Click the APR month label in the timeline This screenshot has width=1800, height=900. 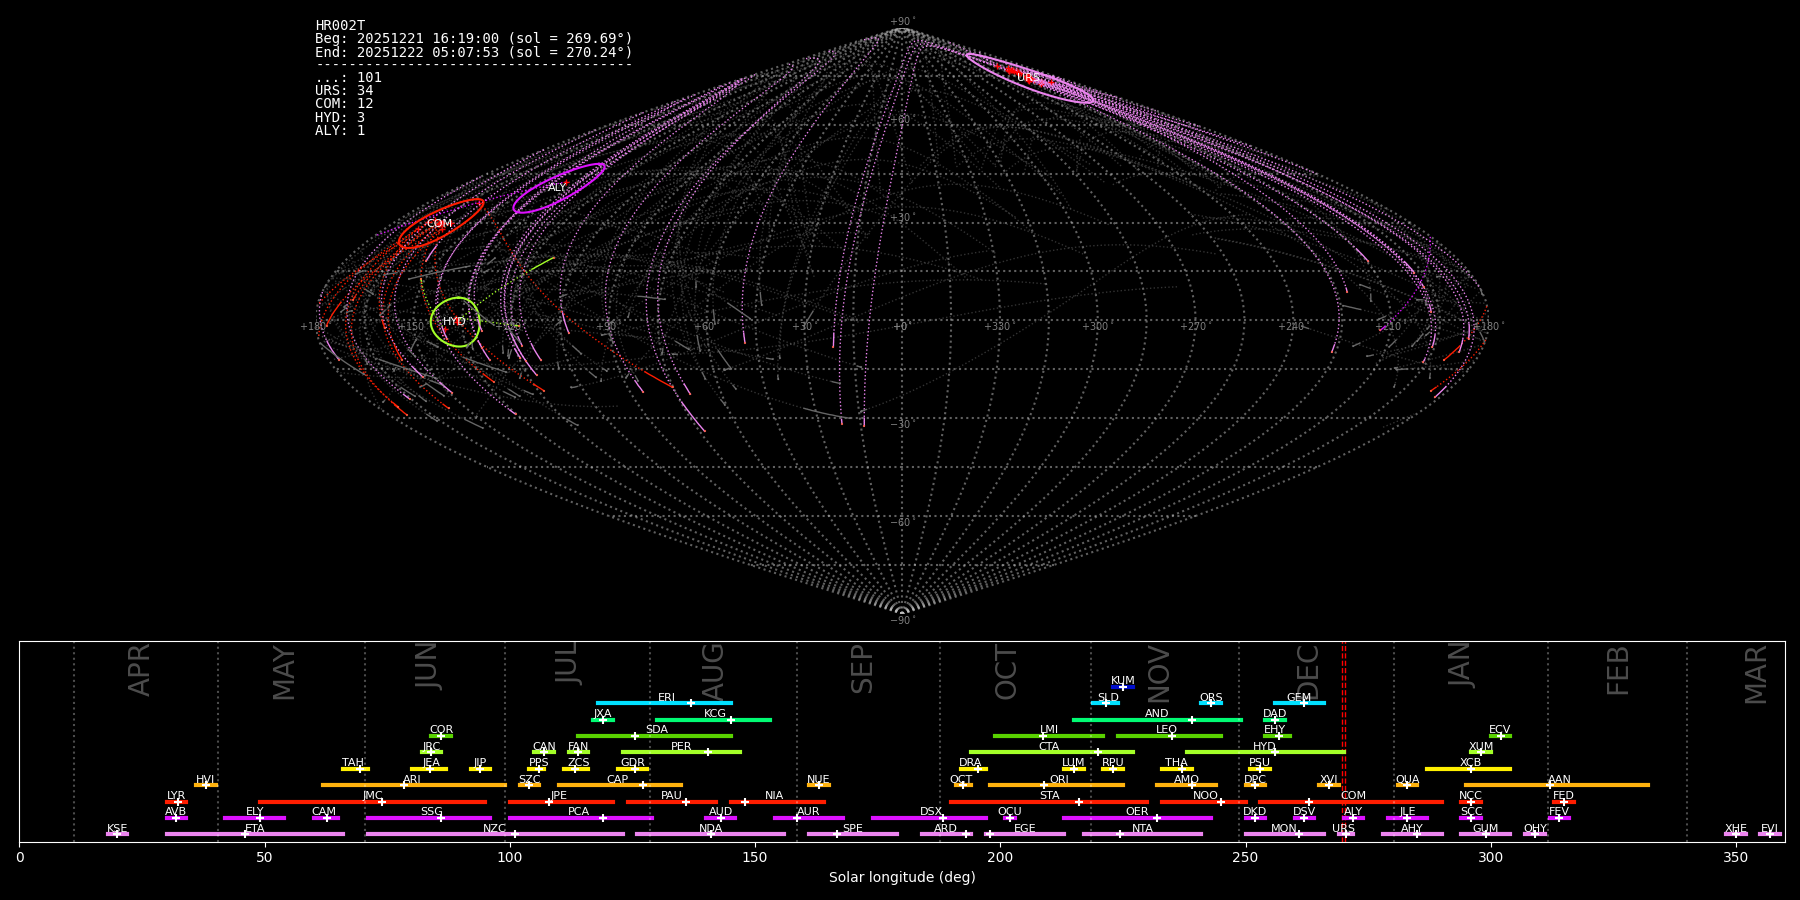coord(139,670)
